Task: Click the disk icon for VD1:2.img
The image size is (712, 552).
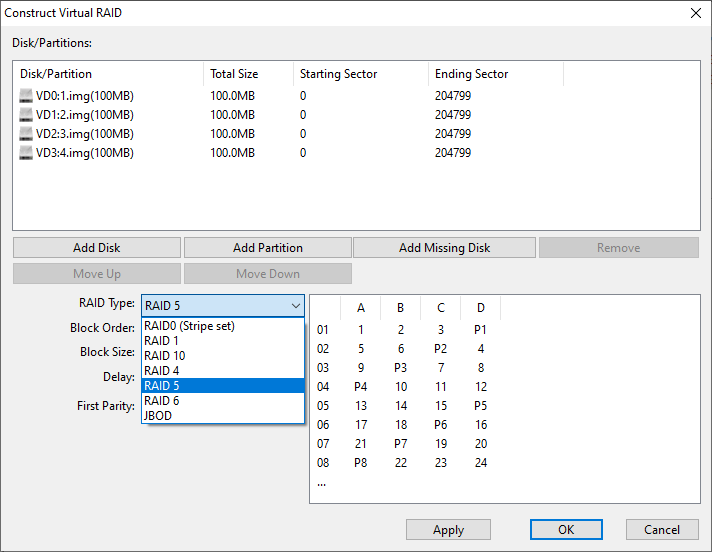Action: point(26,115)
